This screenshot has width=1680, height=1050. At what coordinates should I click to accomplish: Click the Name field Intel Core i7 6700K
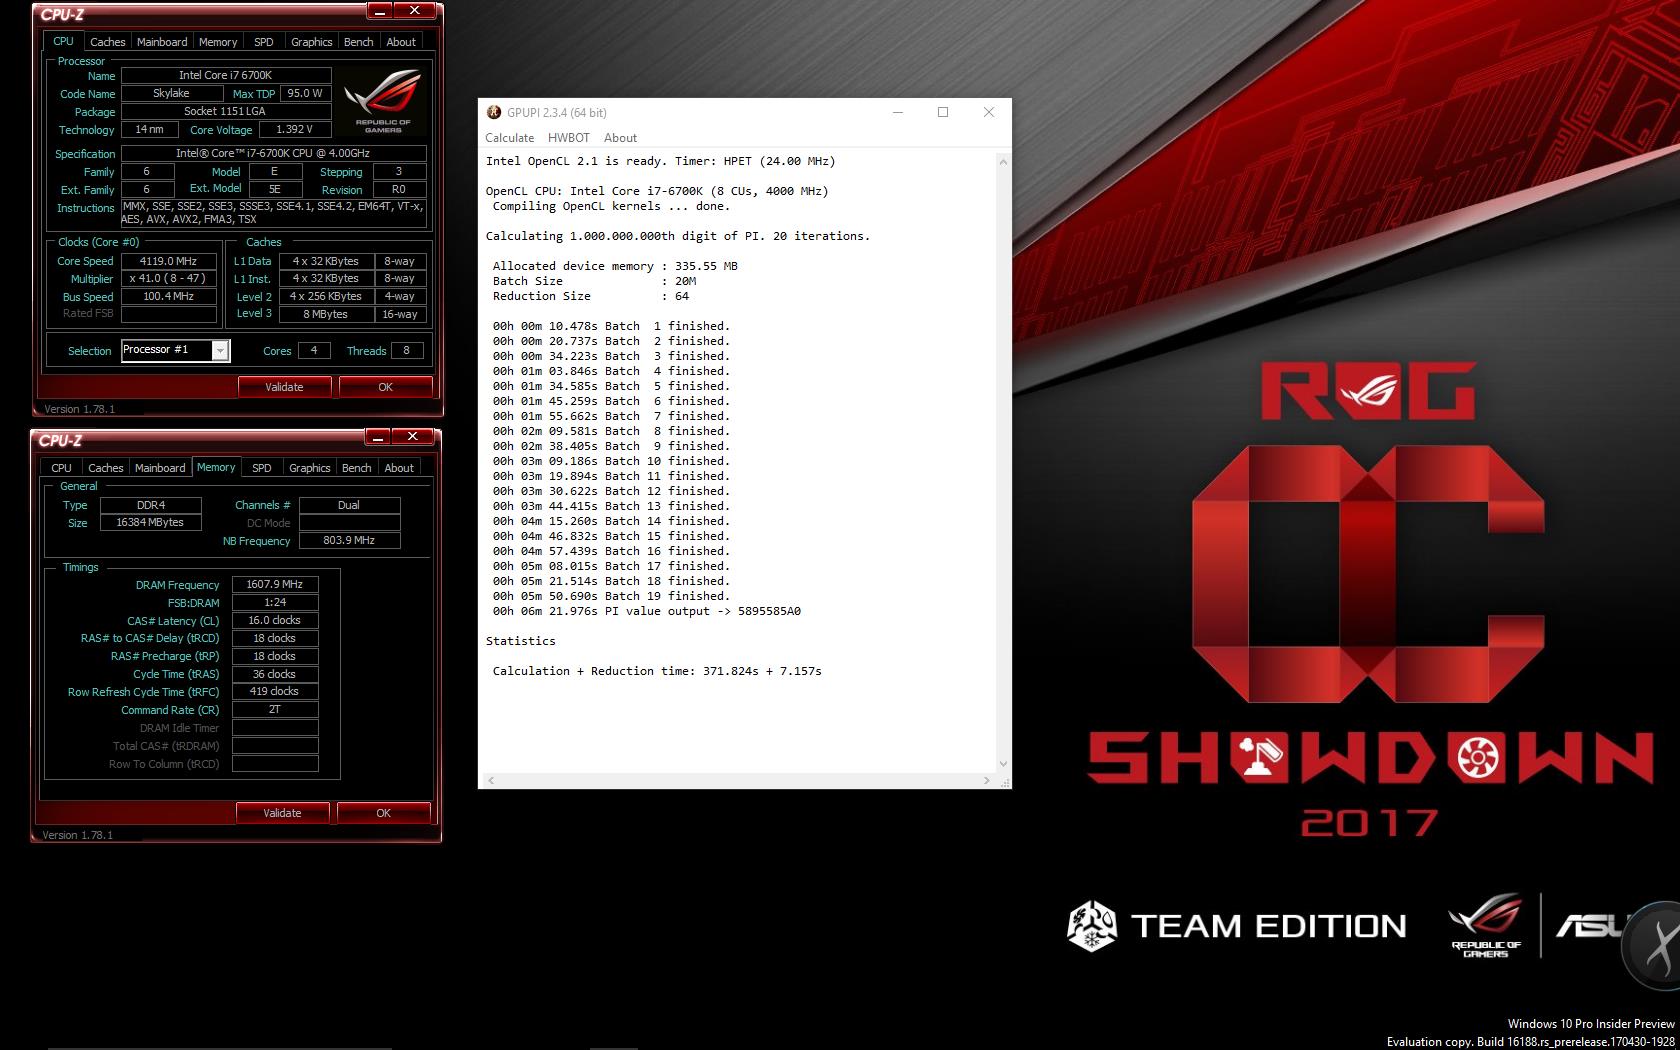[226, 75]
